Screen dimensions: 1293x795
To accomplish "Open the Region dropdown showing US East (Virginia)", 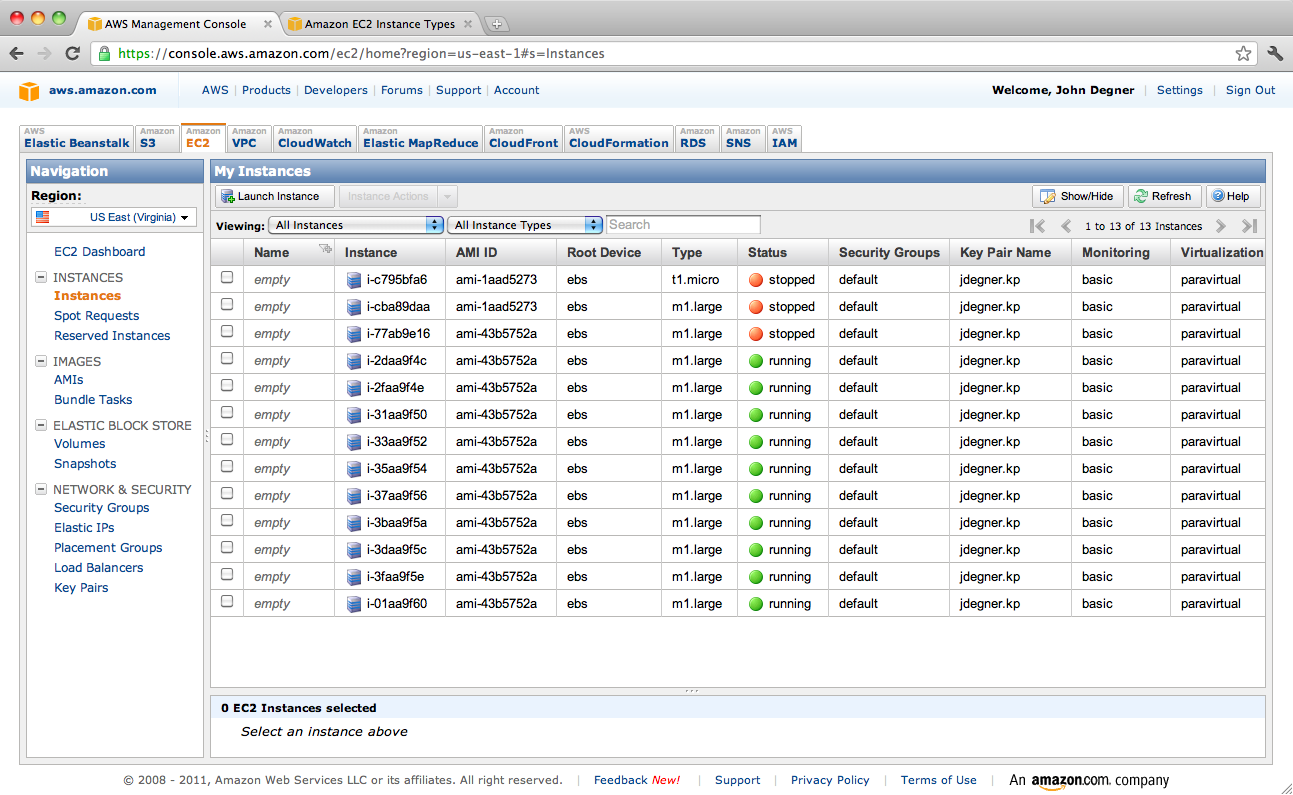I will click(114, 217).
